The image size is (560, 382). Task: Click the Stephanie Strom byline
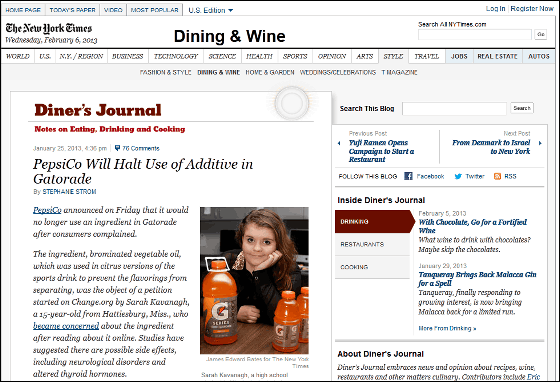69,192
